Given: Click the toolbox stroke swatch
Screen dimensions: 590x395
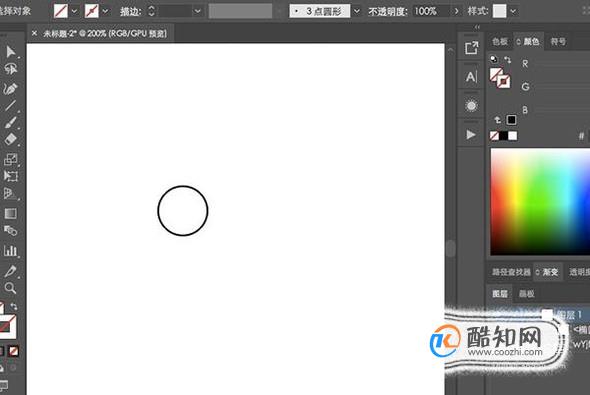Looking at the screenshot, I should point(8,326).
